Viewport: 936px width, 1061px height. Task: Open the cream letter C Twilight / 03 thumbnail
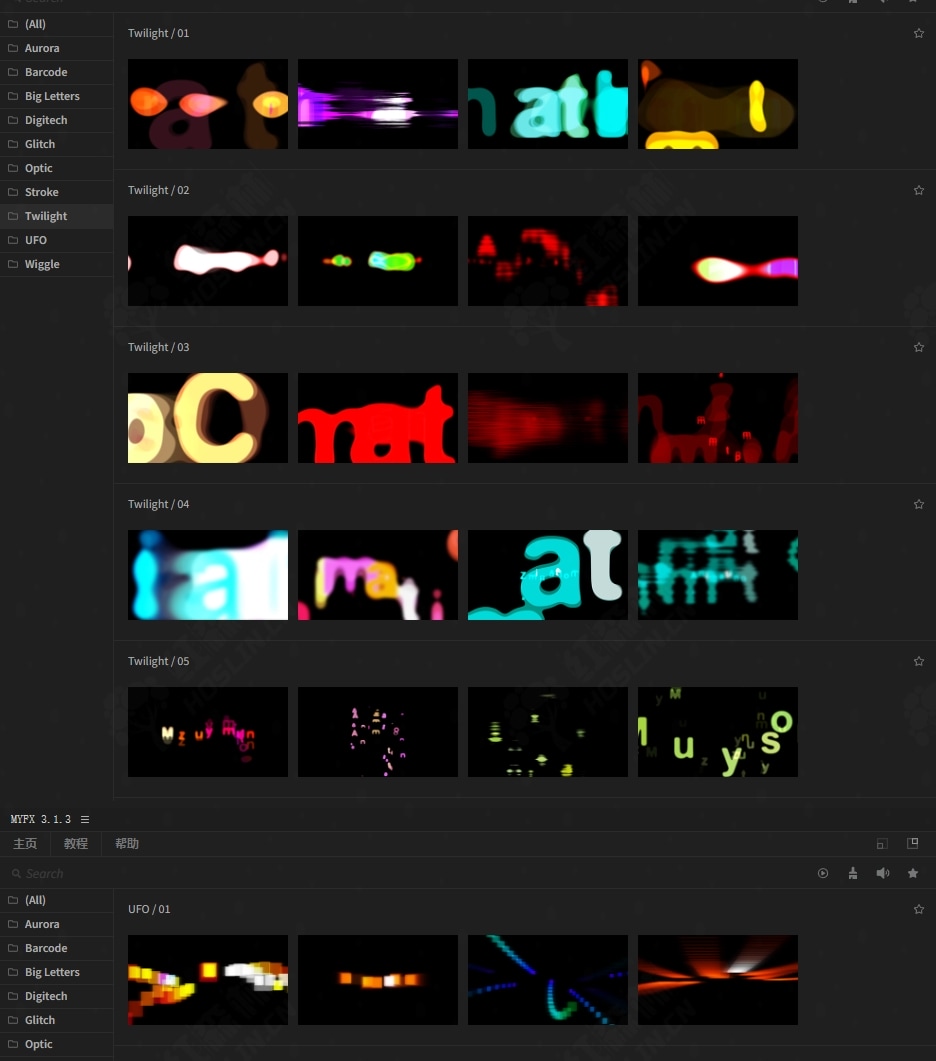208,417
